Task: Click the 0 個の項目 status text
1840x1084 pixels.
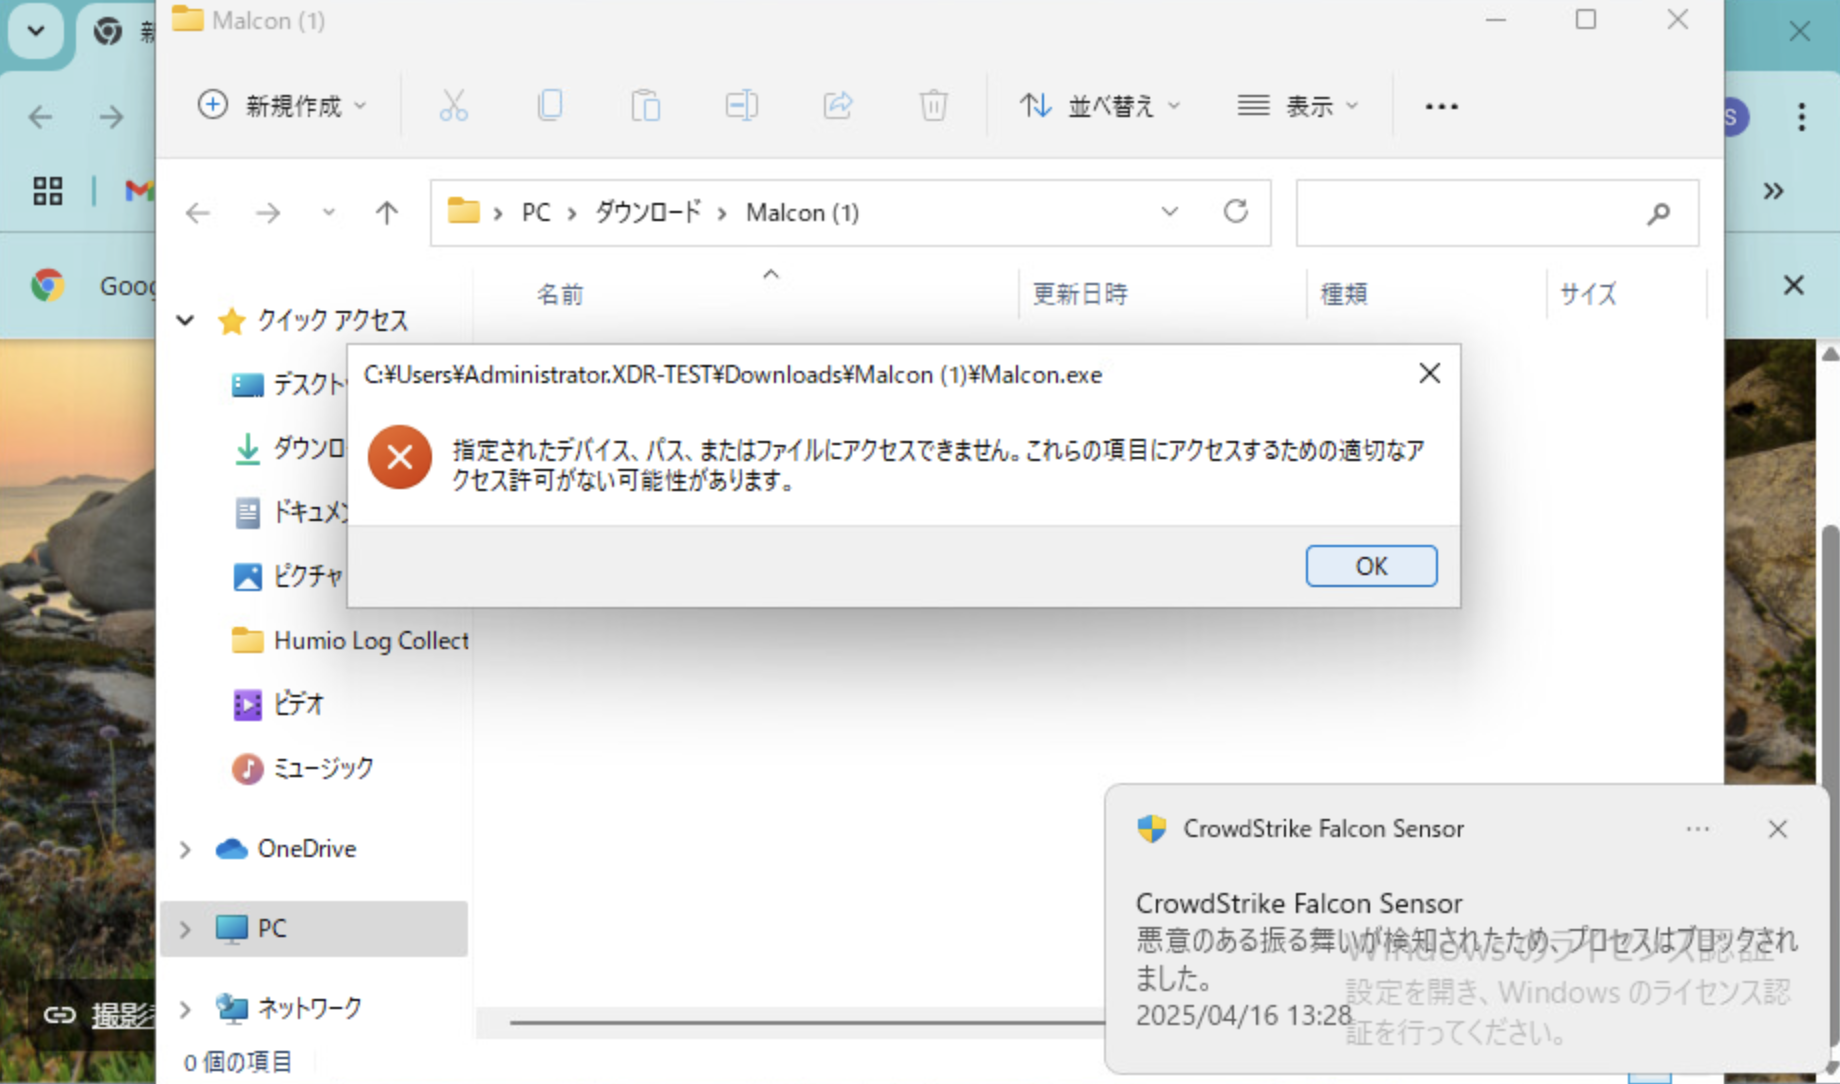Action: pos(238,1062)
